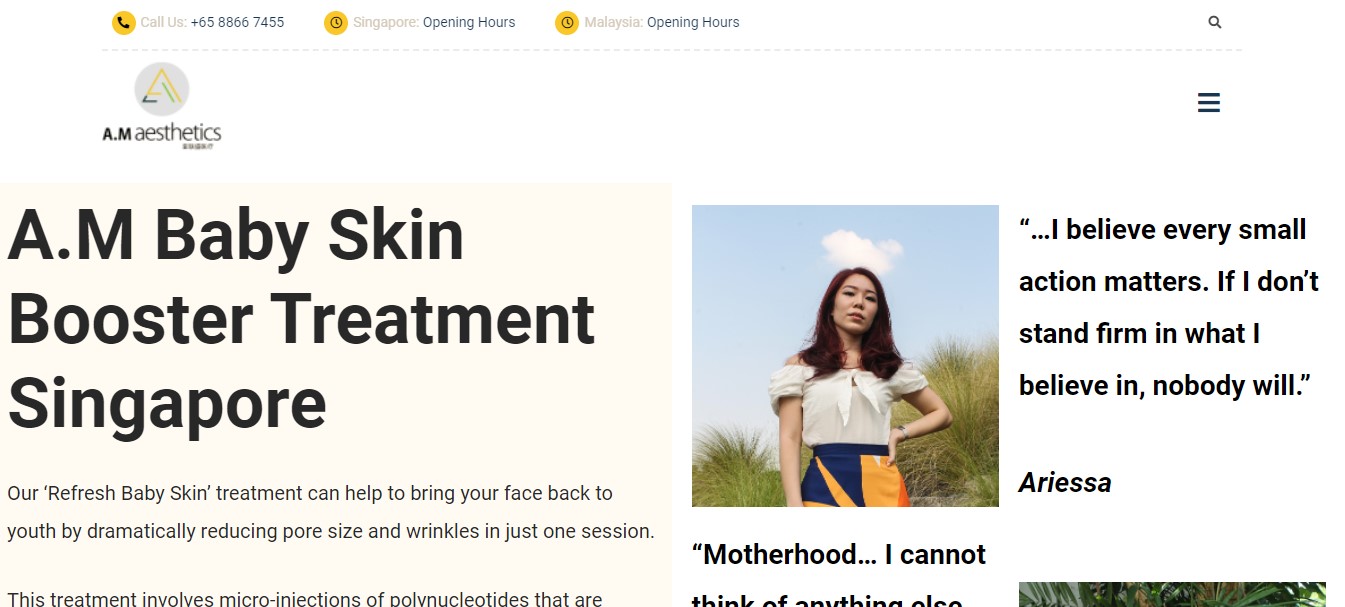The image size is (1345, 607).
Task: Open the search magnifier icon
Action: tap(1215, 22)
